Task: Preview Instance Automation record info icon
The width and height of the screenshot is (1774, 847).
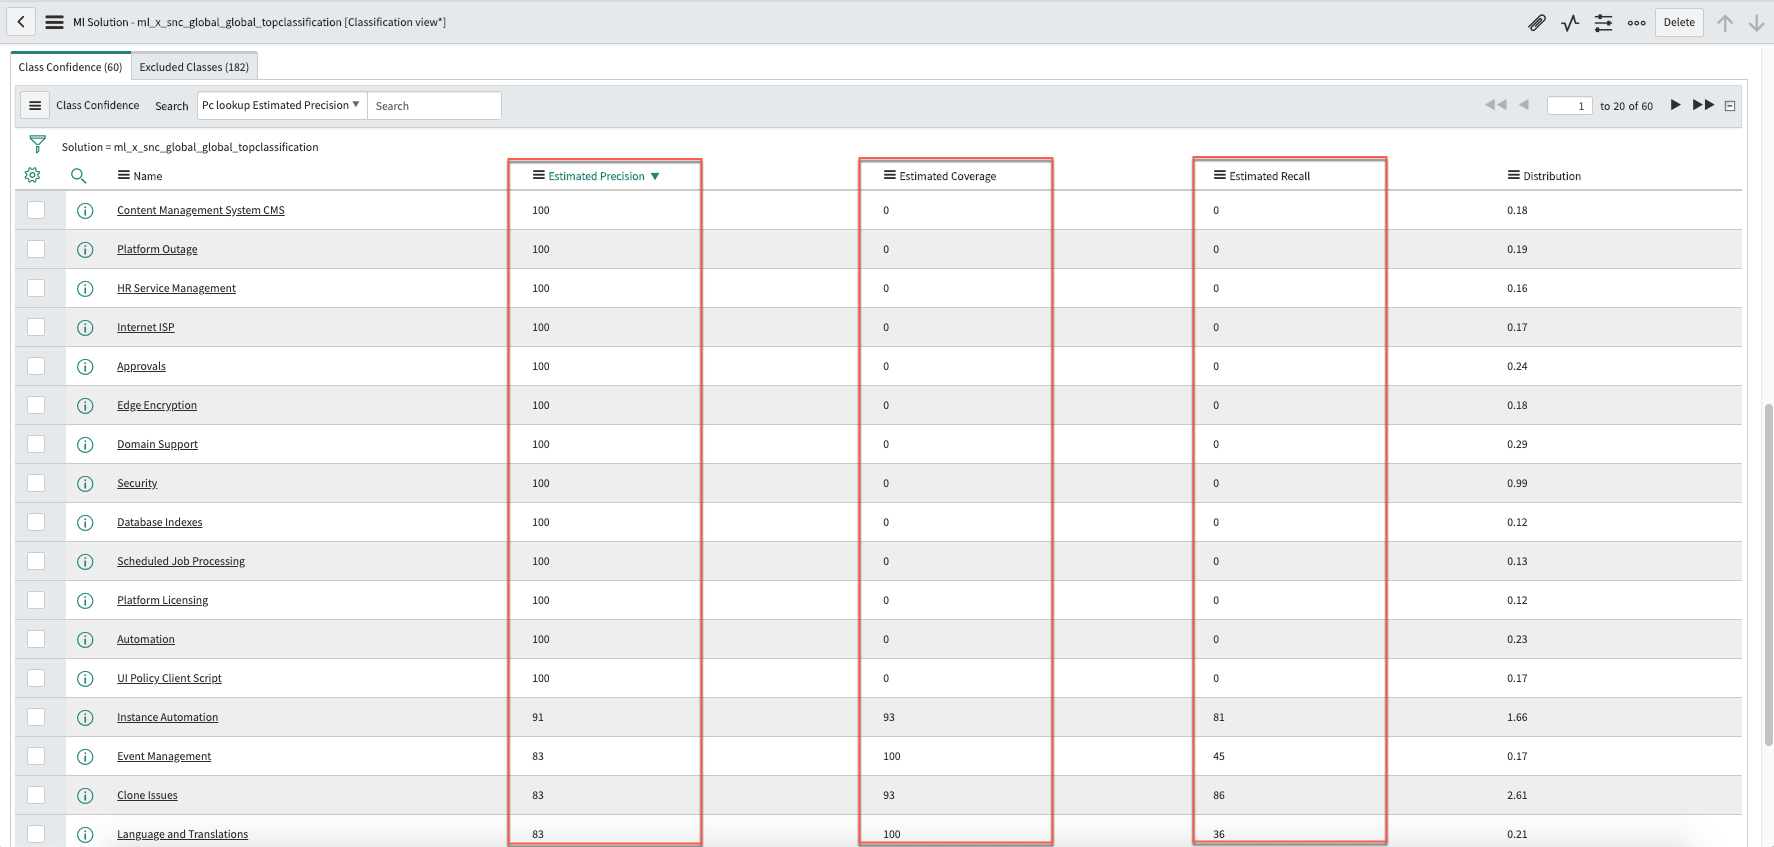Action: pyautogui.click(x=85, y=717)
